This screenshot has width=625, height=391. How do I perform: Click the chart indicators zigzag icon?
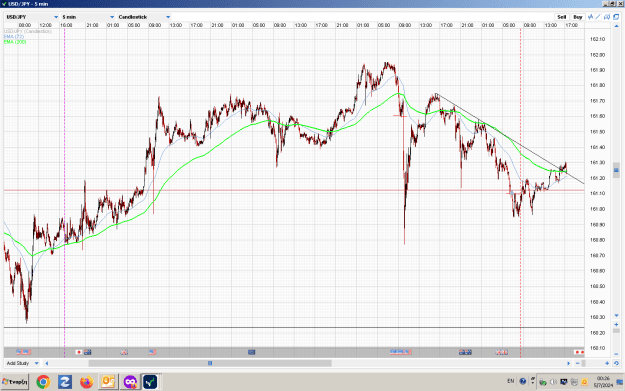(x=591, y=17)
